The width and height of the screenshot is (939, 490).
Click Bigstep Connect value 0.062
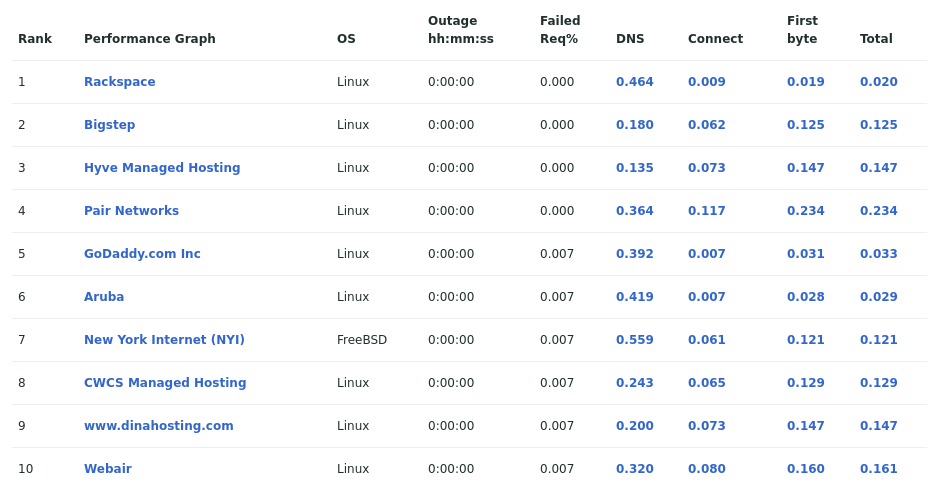(707, 125)
